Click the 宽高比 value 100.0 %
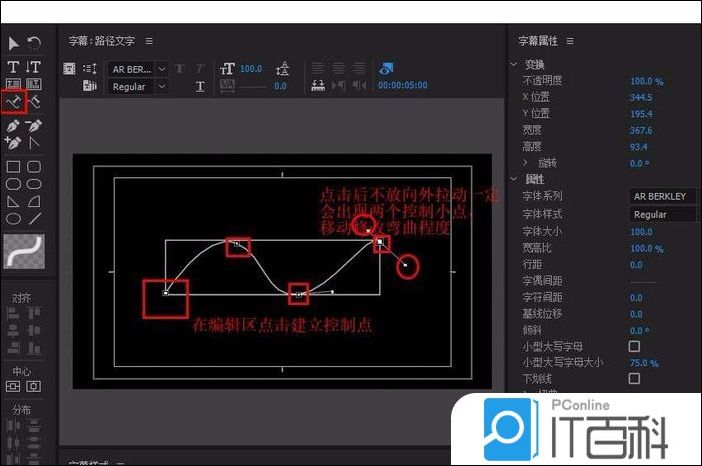This screenshot has width=702, height=466. 647,248
